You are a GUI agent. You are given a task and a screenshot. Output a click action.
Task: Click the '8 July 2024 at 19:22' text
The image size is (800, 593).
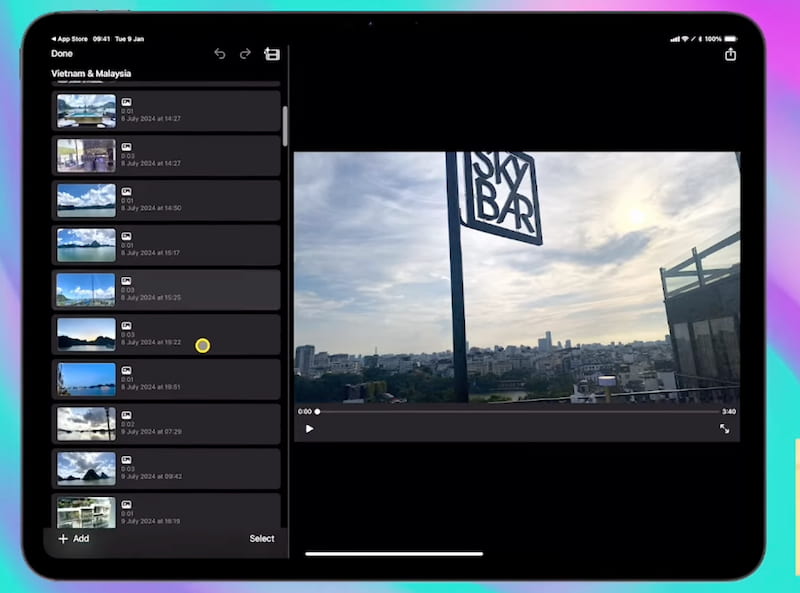(151, 342)
